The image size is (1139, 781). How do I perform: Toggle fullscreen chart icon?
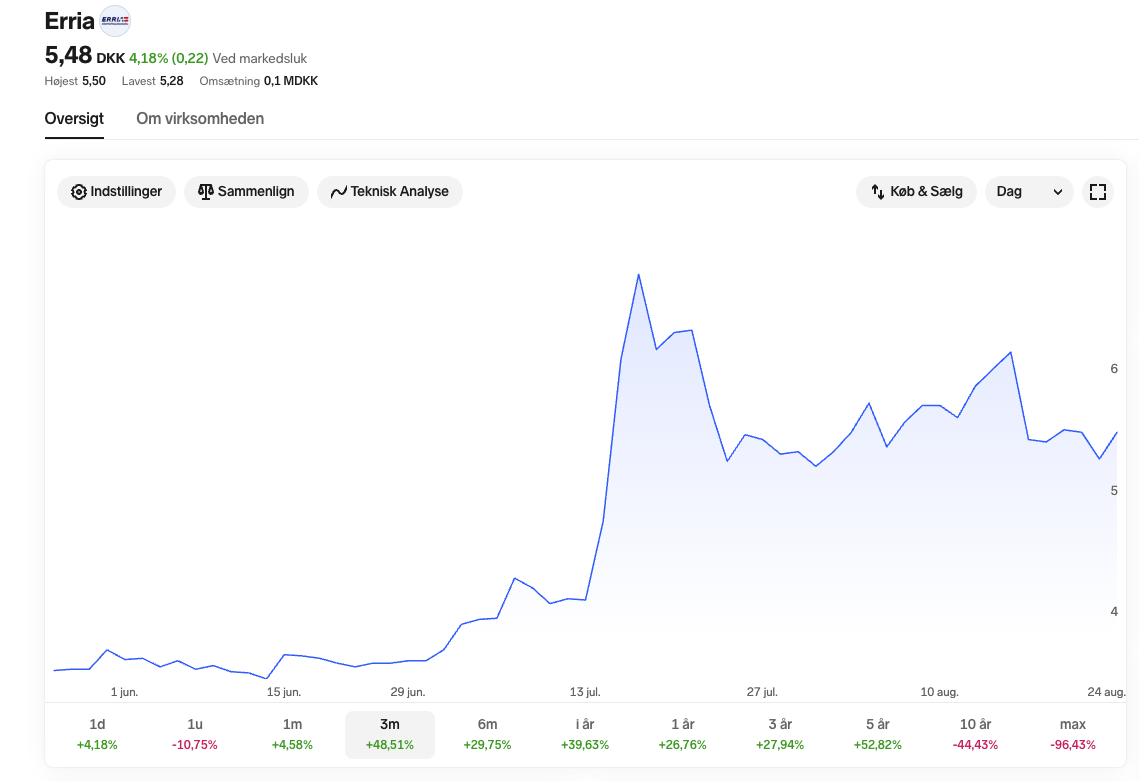pyautogui.click(x=1098, y=192)
